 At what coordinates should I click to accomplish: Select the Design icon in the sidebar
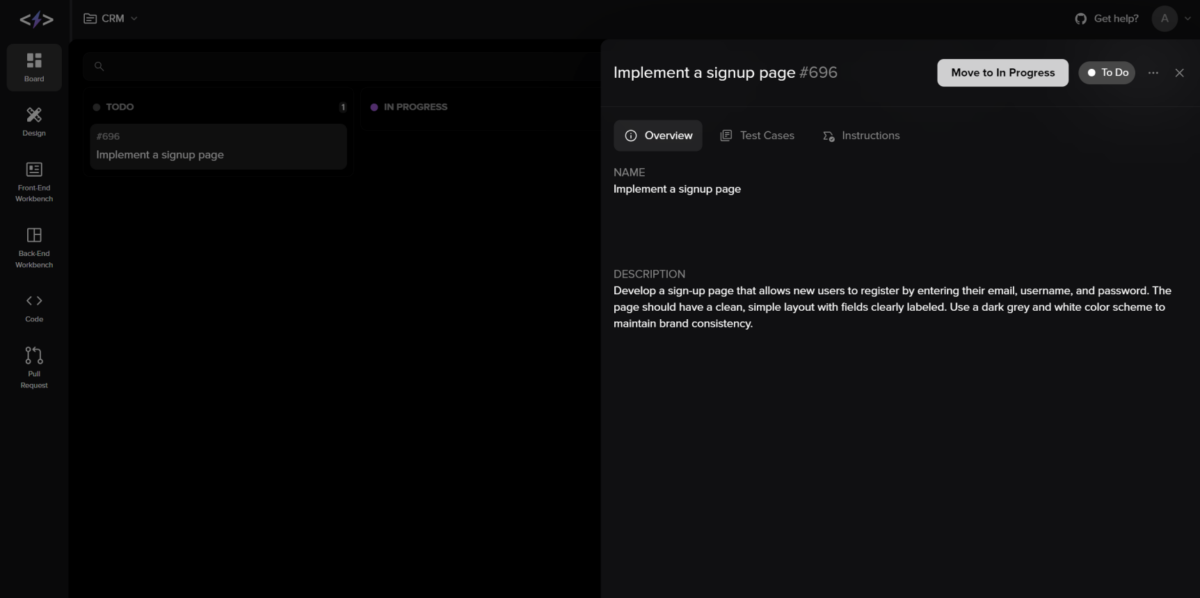coord(33,122)
